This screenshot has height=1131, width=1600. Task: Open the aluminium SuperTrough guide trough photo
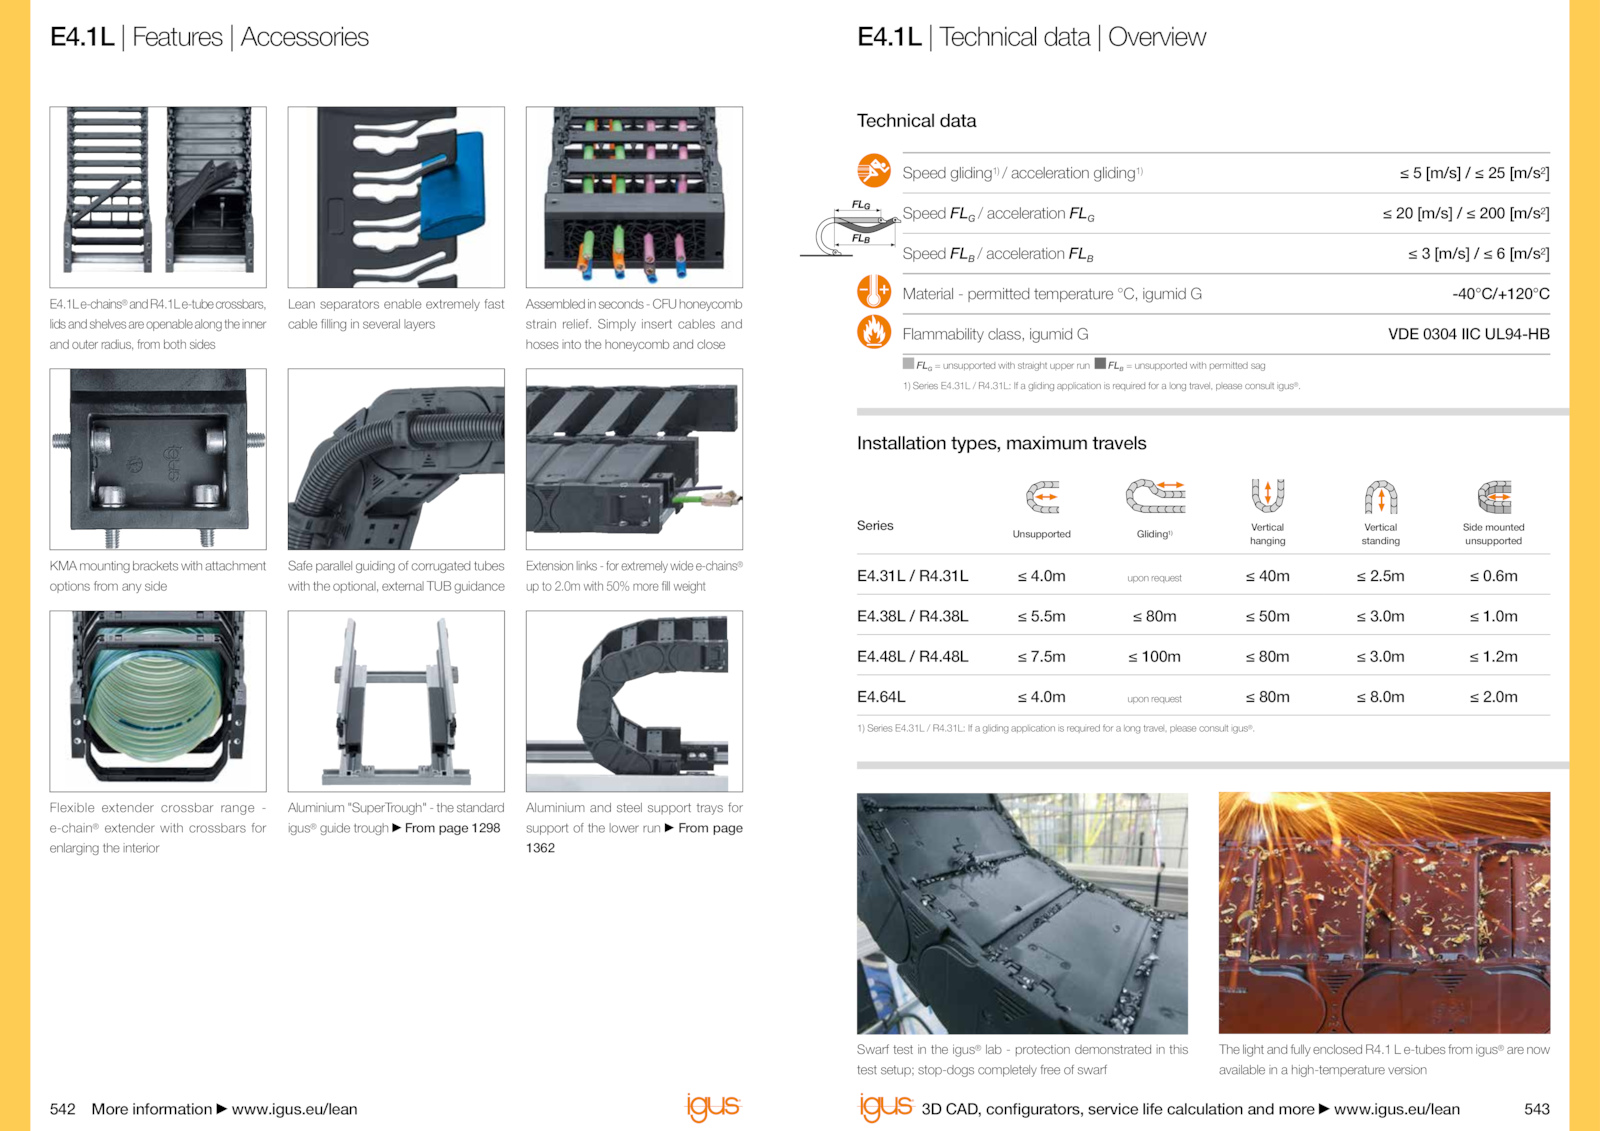pos(396,701)
